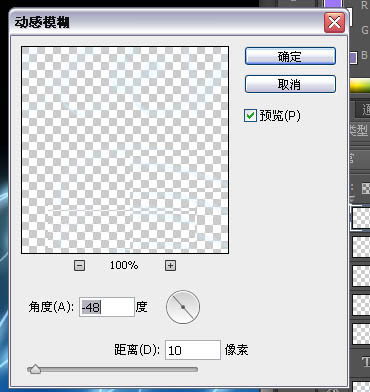
Task: Click the 角度(A) input field
Action: 107,307
